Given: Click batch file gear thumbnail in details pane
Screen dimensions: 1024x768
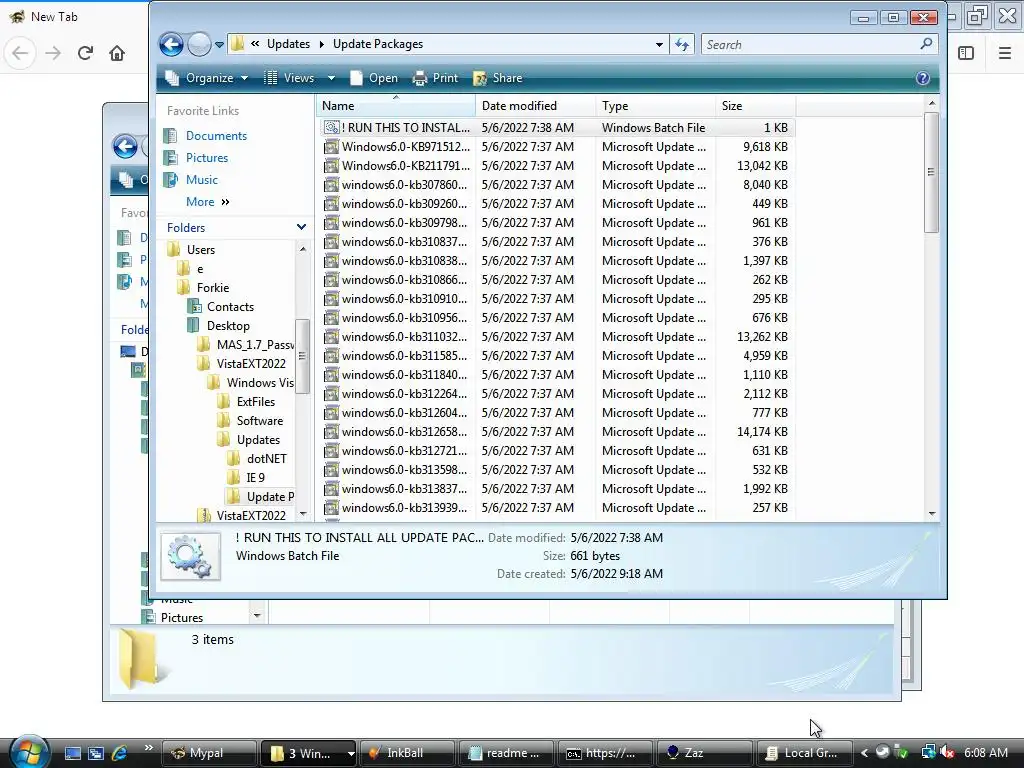Looking at the screenshot, I should [191, 556].
